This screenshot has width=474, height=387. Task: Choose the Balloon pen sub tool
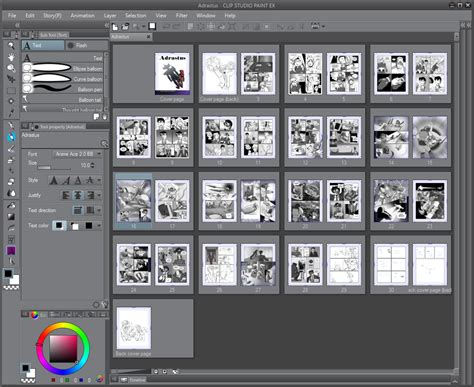tap(63, 89)
